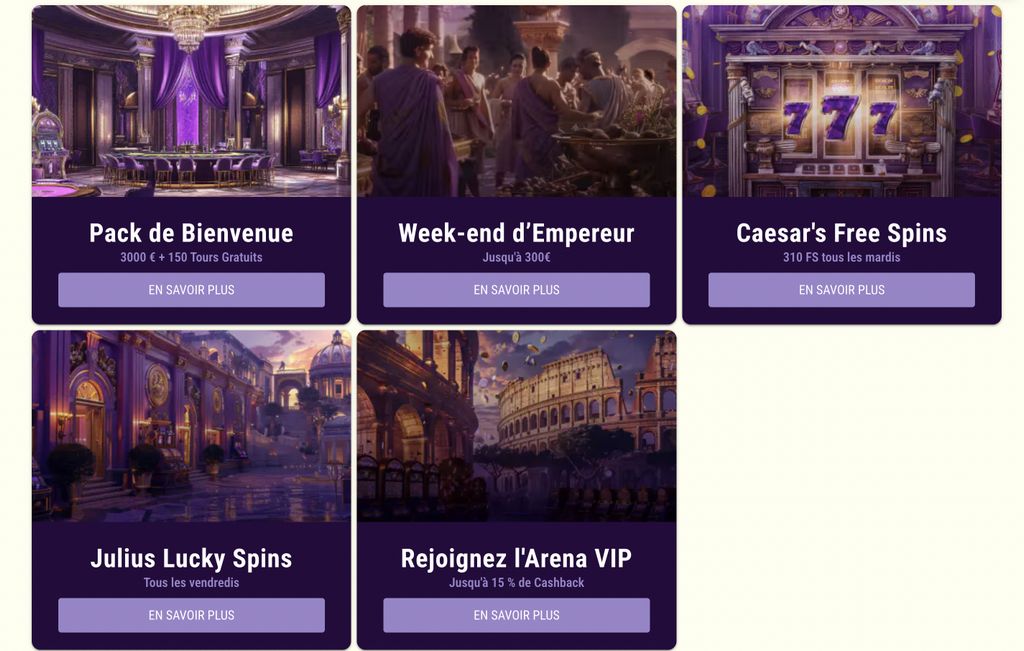Click EN SAVOIR PLUS under Pack de Bienvenue
This screenshot has height=651, width=1024.
tap(192, 290)
